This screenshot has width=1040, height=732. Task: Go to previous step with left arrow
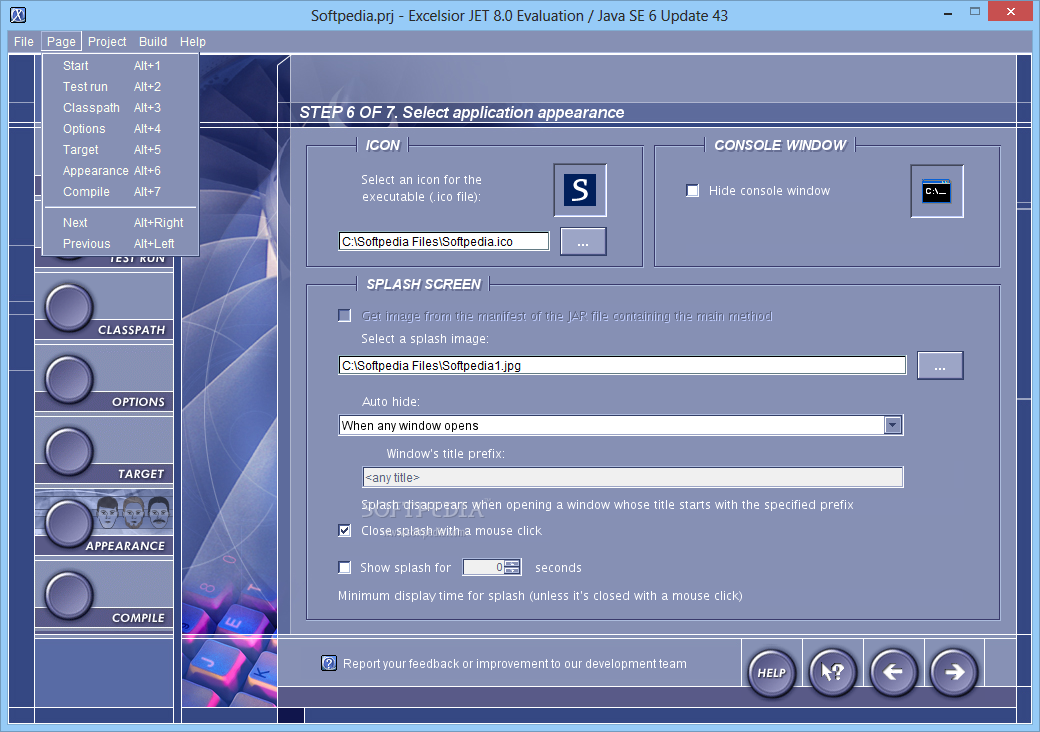893,672
